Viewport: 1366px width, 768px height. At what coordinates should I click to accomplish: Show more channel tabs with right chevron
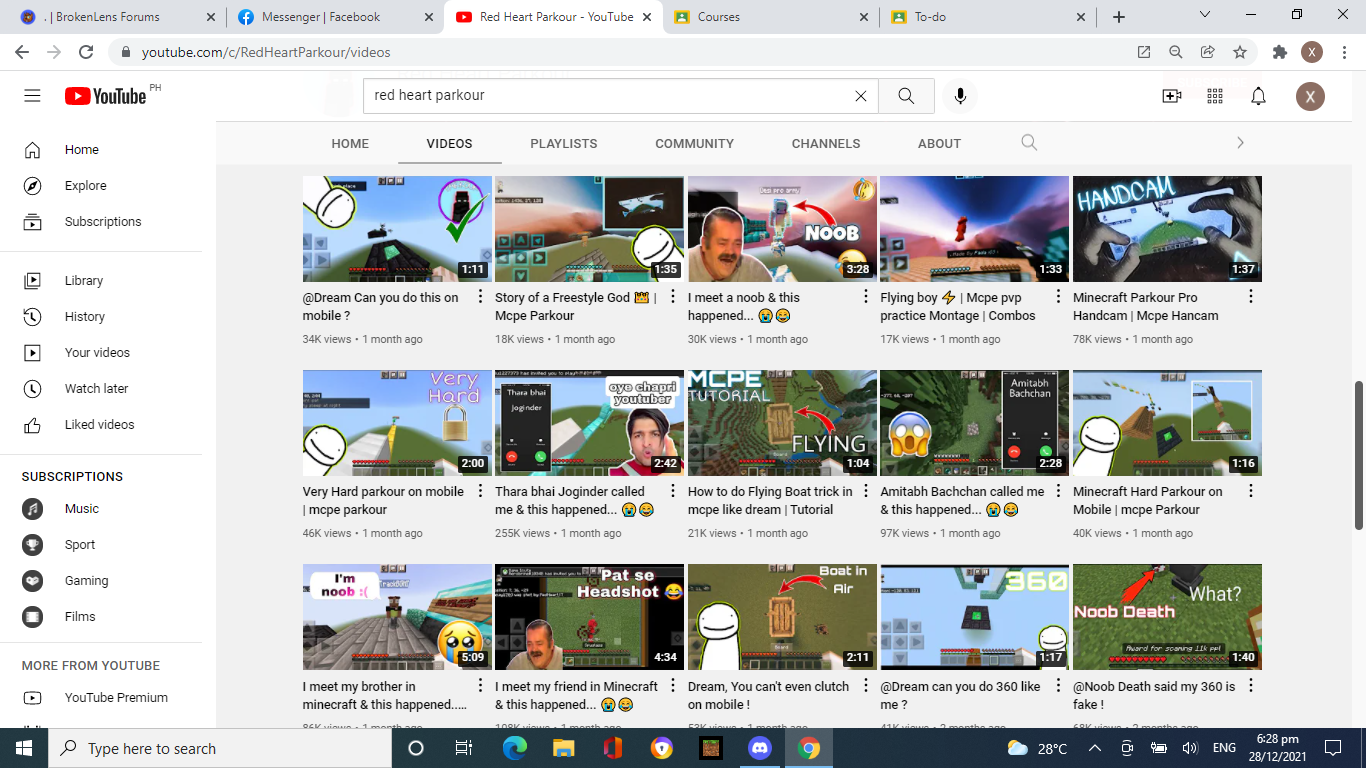(1240, 143)
